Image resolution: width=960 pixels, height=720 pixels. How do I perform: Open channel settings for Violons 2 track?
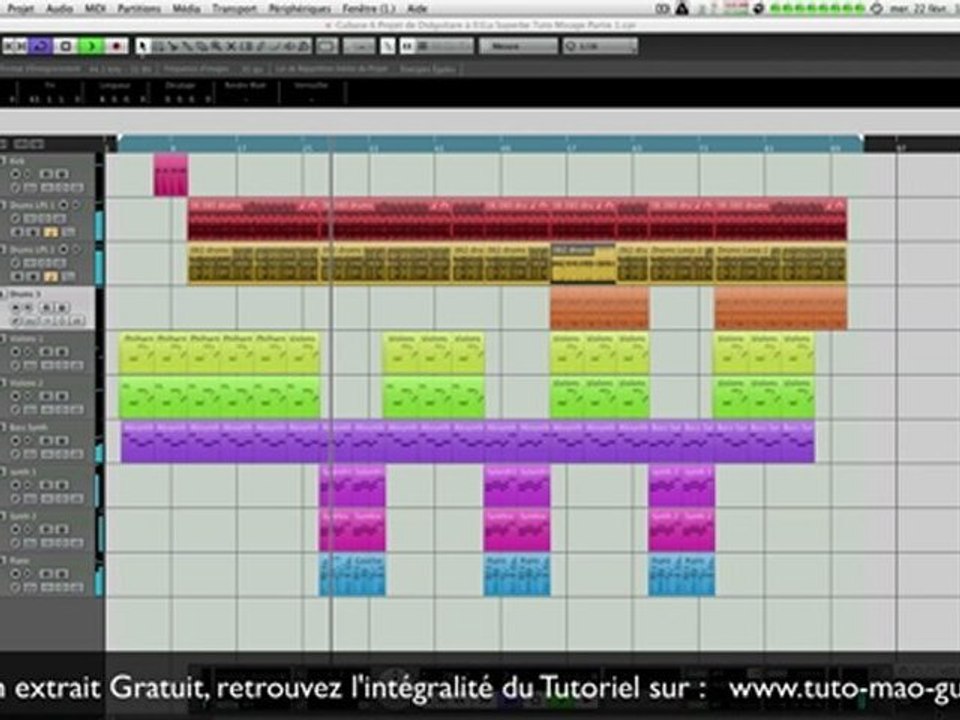tap(15, 410)
